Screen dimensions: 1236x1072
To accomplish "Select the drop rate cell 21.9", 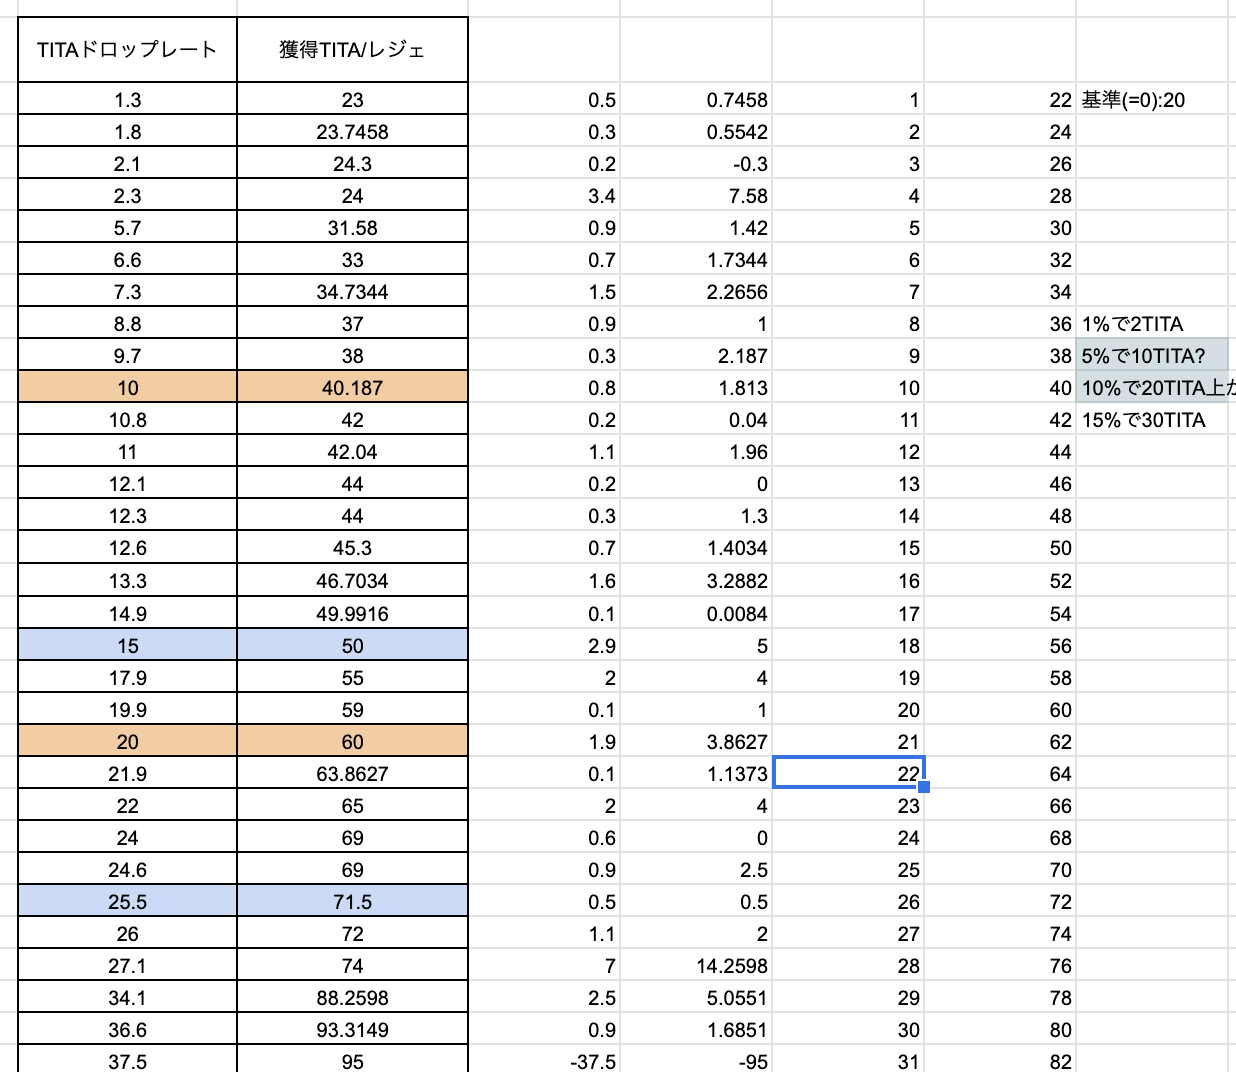I will click(x=128, y=773).
